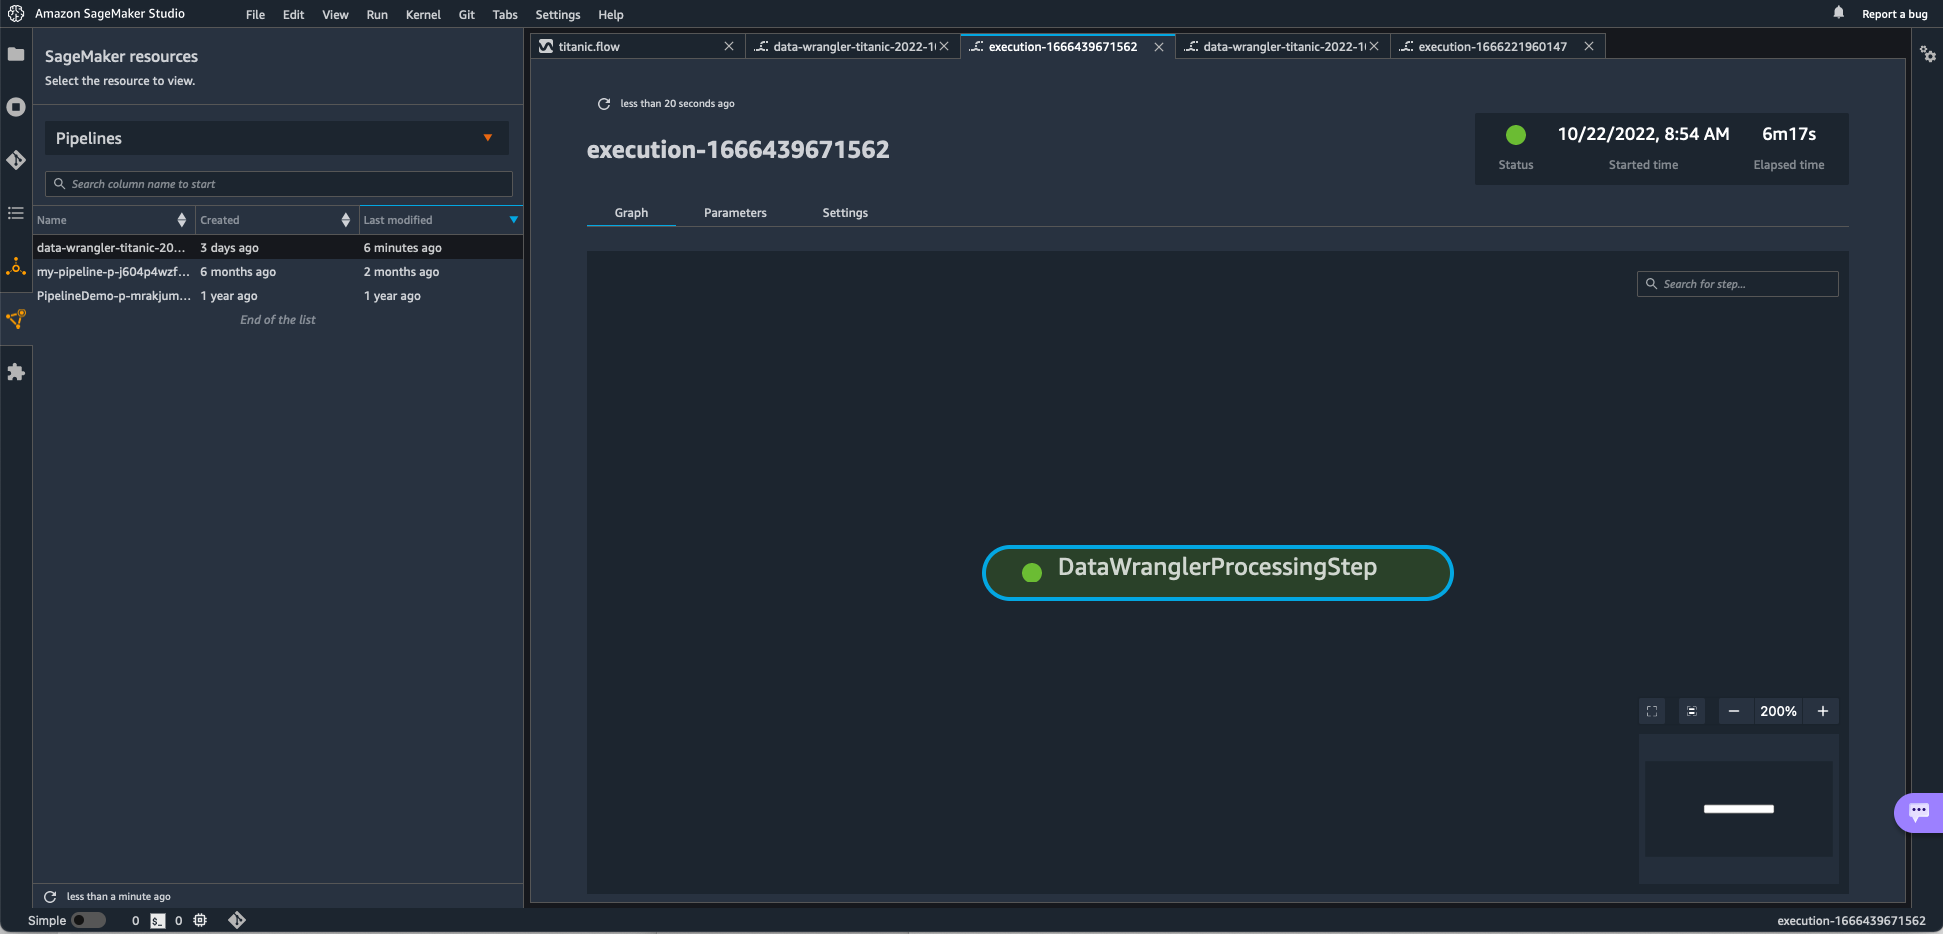Open the Help menu
Image resolution: width=1943 pixels, height=934 pixels.
[611, 15]
